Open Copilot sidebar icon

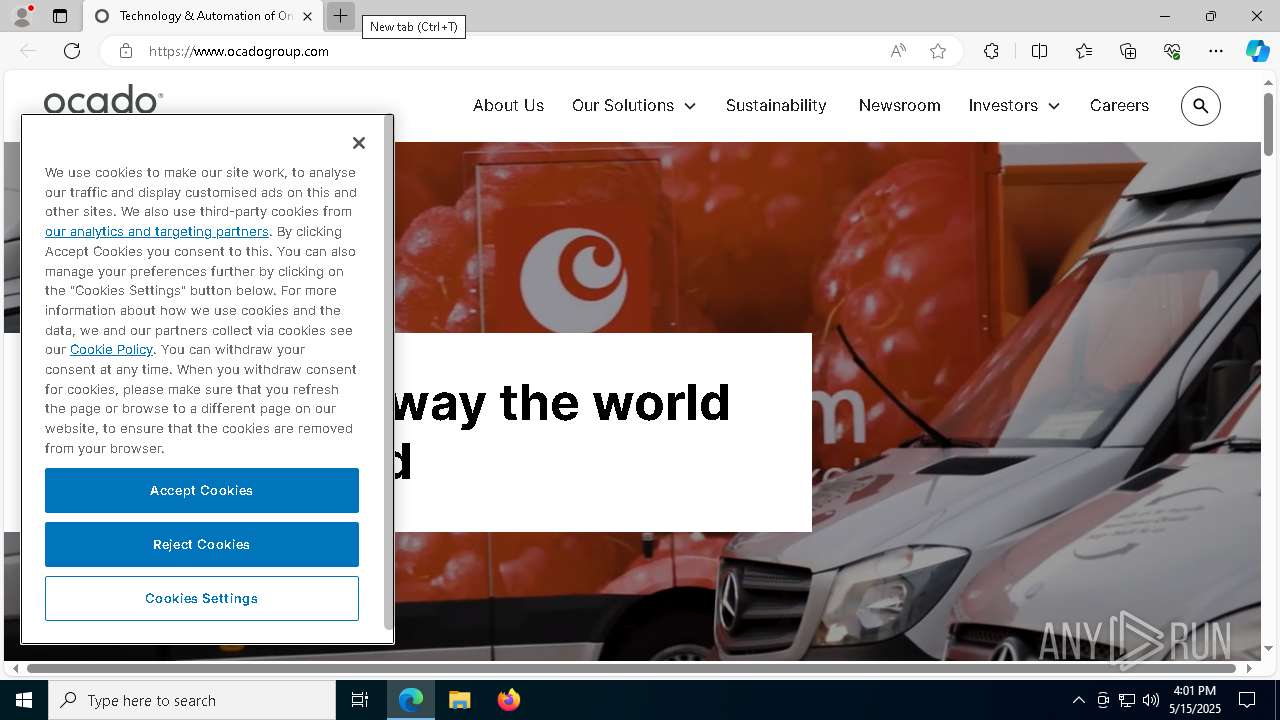pyautogui.click(x=1258, y=51)
